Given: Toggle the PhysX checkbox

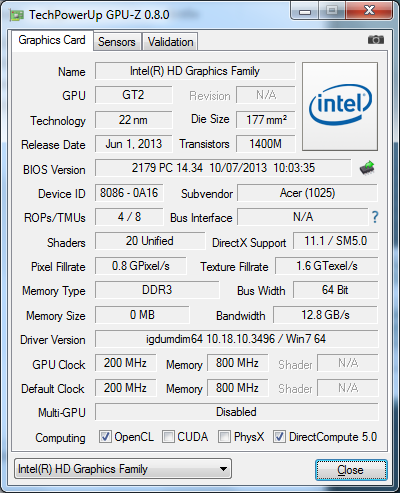Looking at the screenshot, I should click(x=224, y=436).
